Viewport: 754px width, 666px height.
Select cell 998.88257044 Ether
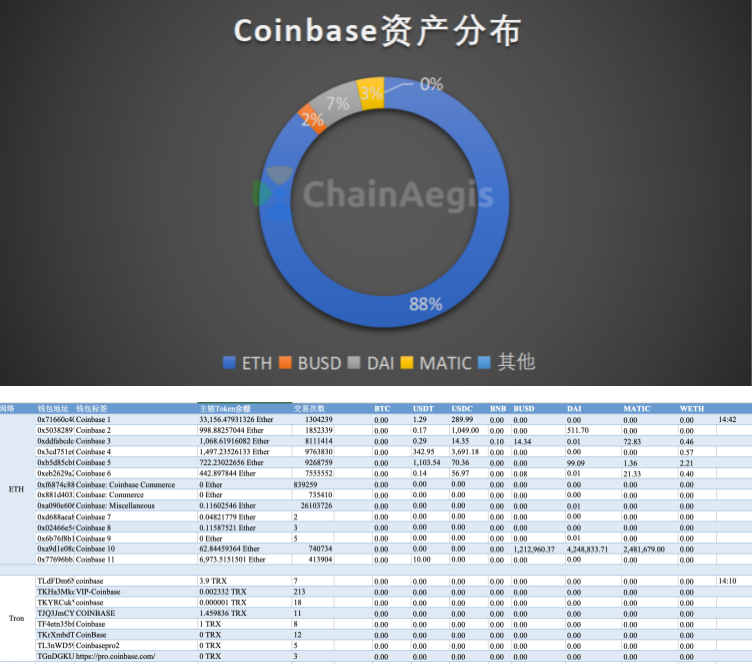[245, 430]
